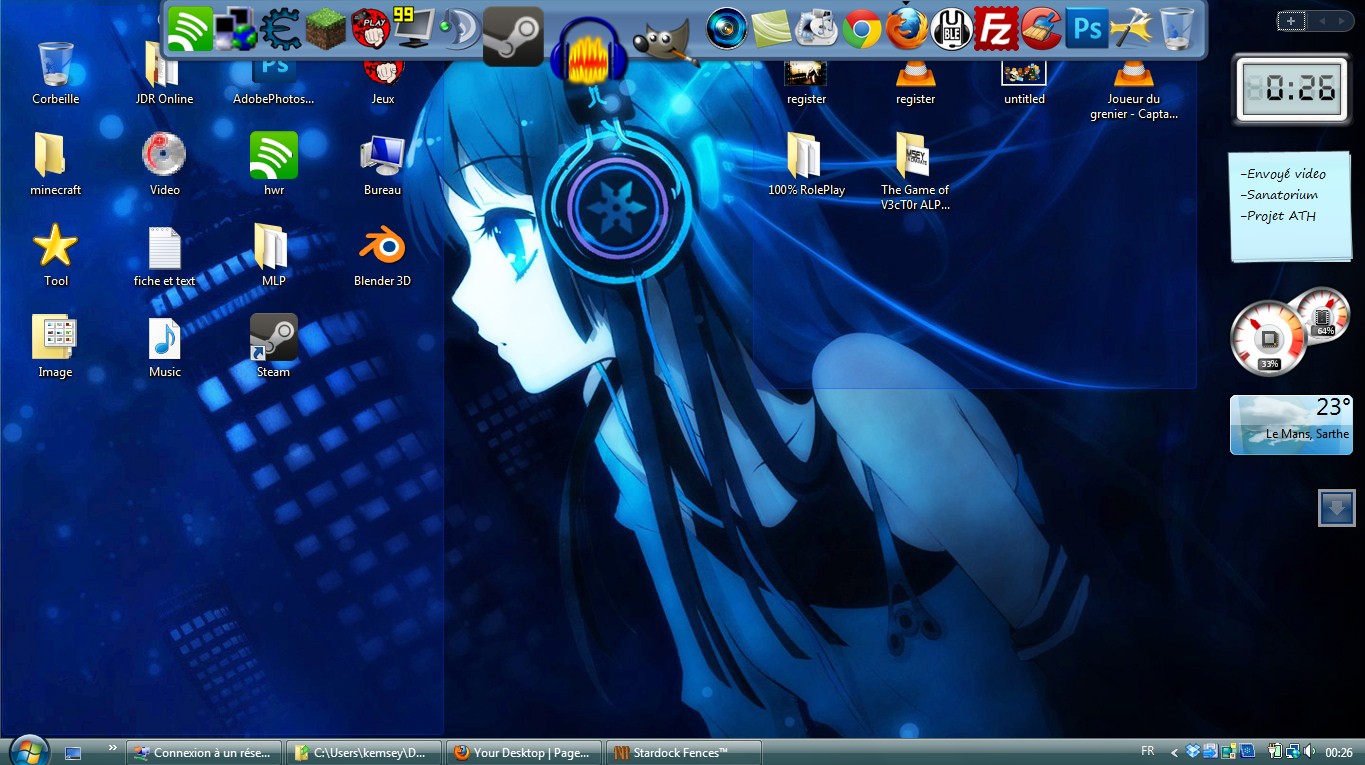Launch Cheat Engine from the dock
Viewport: 1365px width, 765px height.
click(281, 30)
